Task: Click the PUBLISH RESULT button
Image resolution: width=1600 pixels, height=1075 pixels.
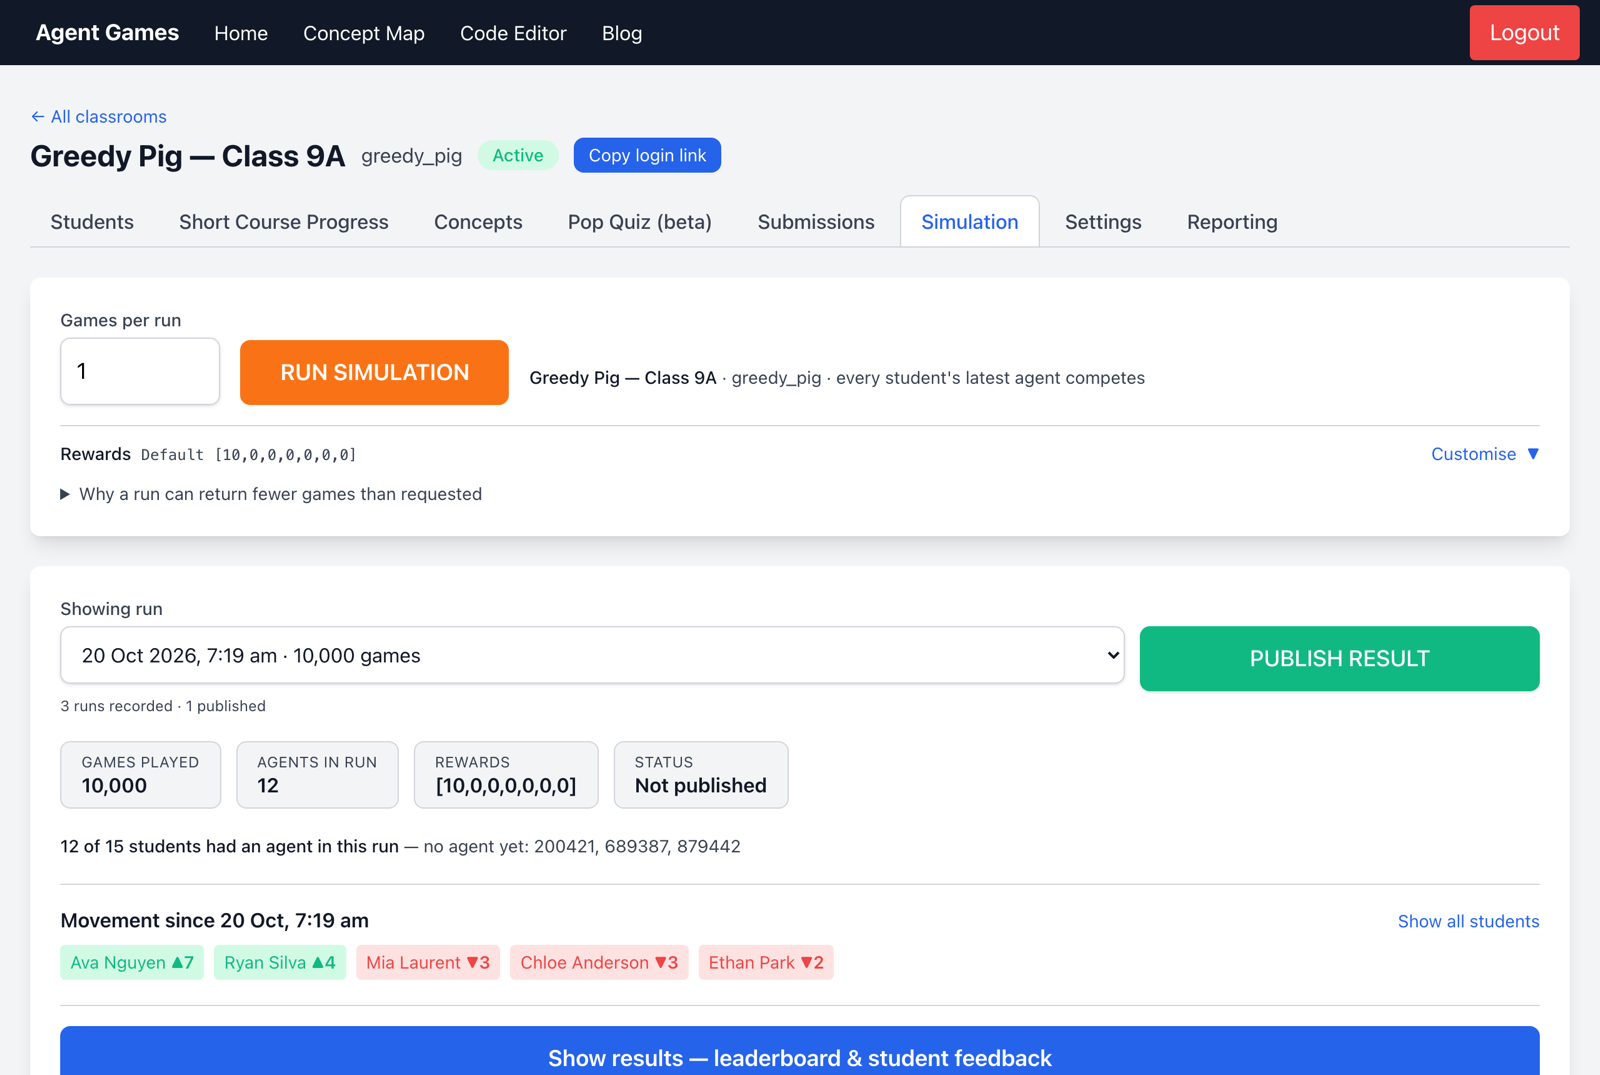Action: click(1339, 658)
